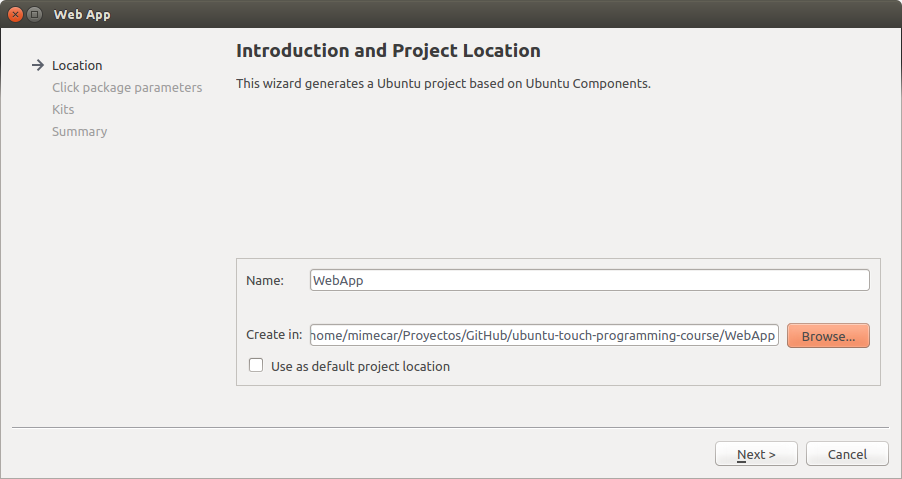
Task: Cancel the Web App wizard
Action: pyautogui.click(x=847, y=454)
